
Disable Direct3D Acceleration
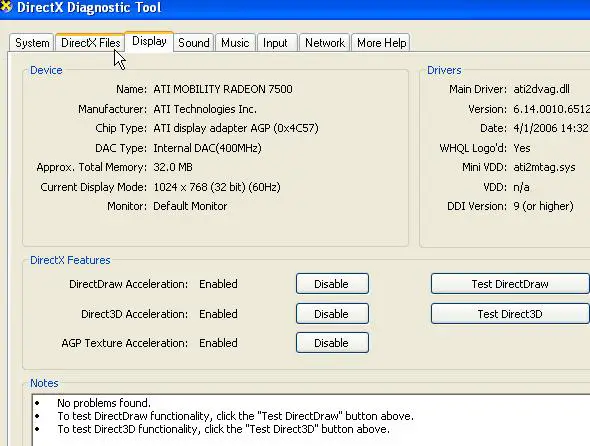(332, 314)
